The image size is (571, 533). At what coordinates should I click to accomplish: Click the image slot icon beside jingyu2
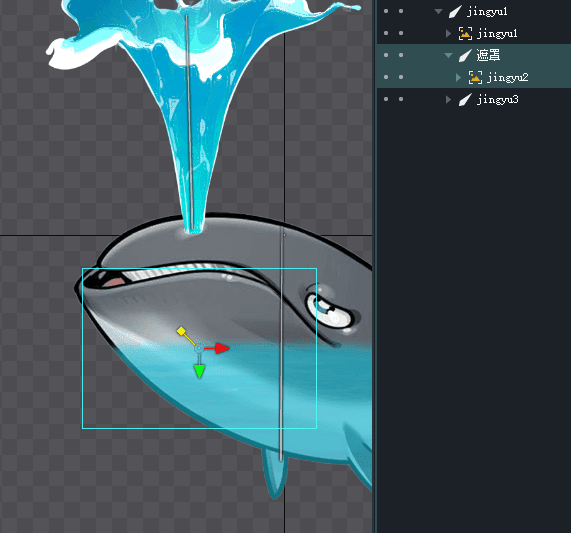coord(475,78)
